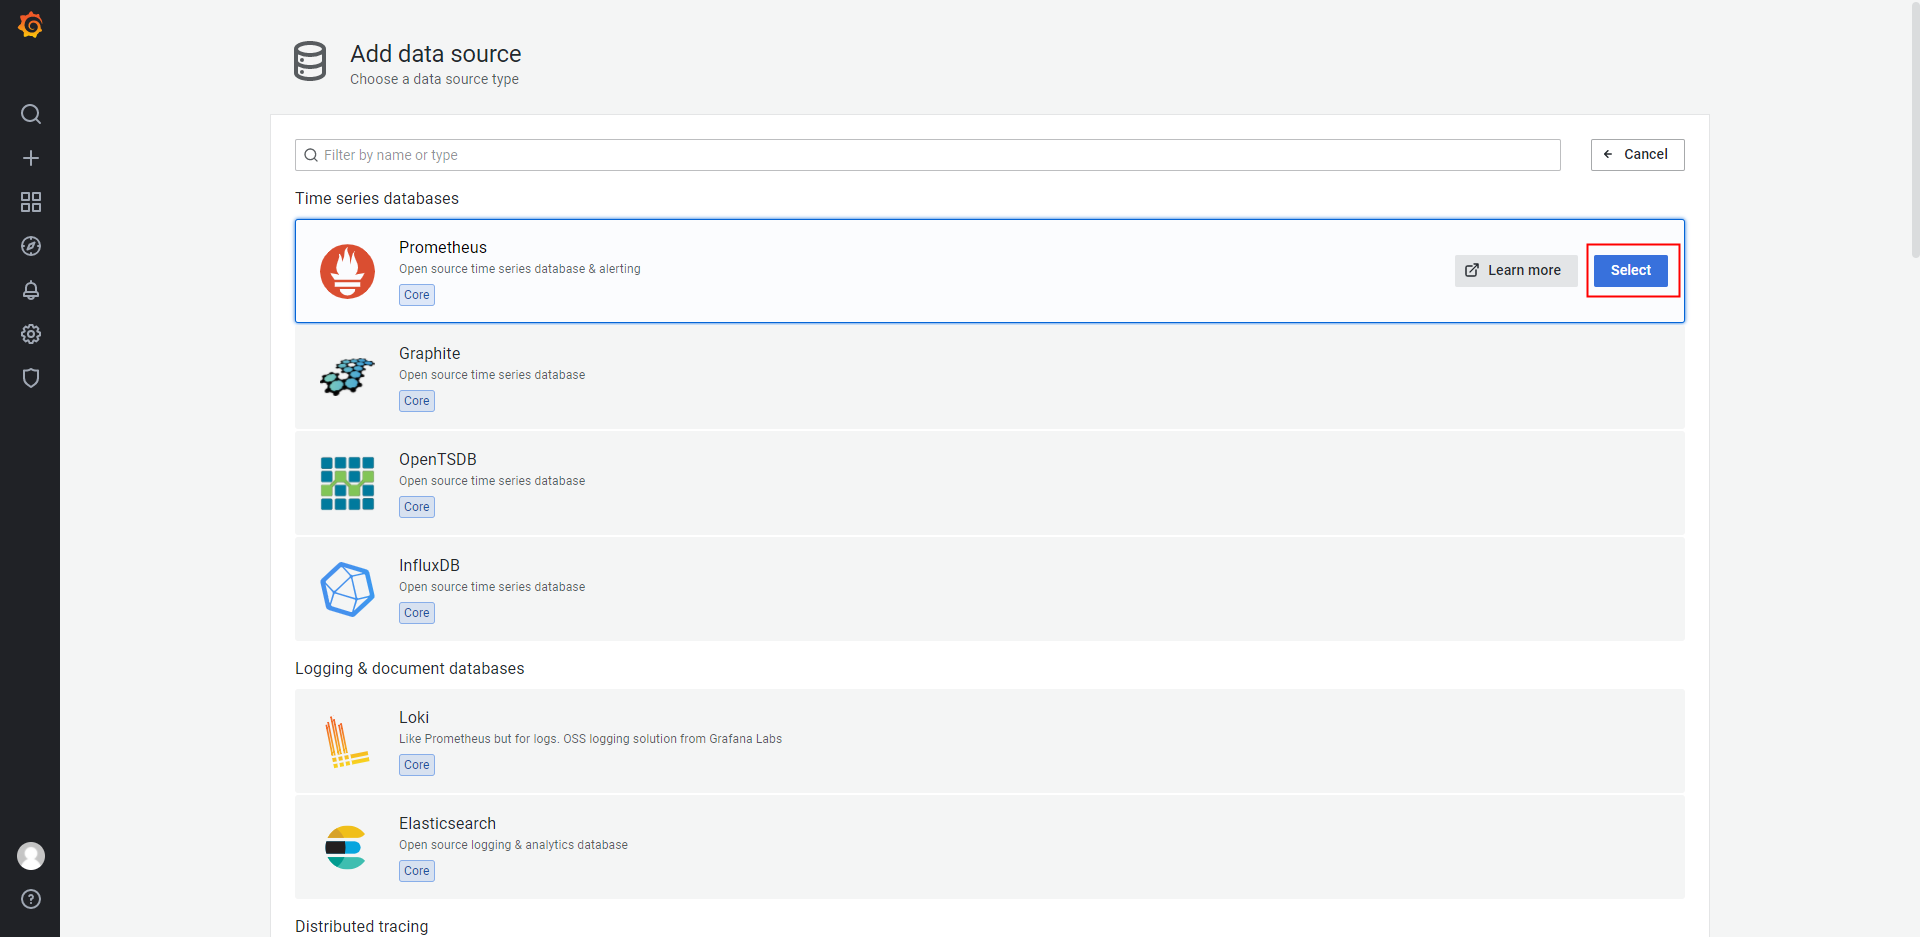This screenshot has width=1920, height=937.
Task: Open the Grafana home logo
Action: 31,24
